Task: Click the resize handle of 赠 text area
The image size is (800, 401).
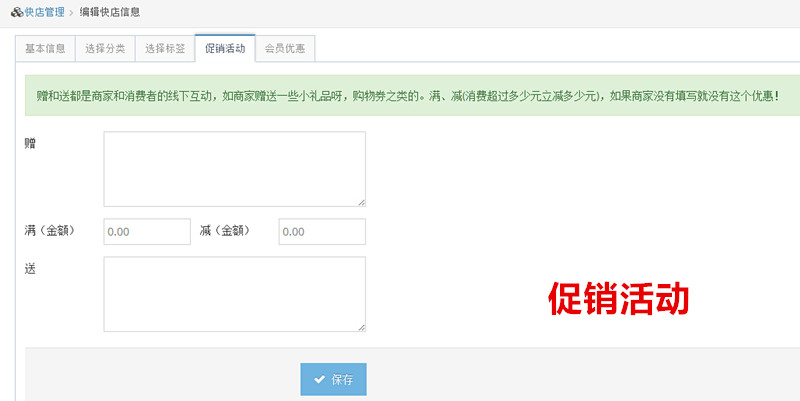Action: (361, 201)
